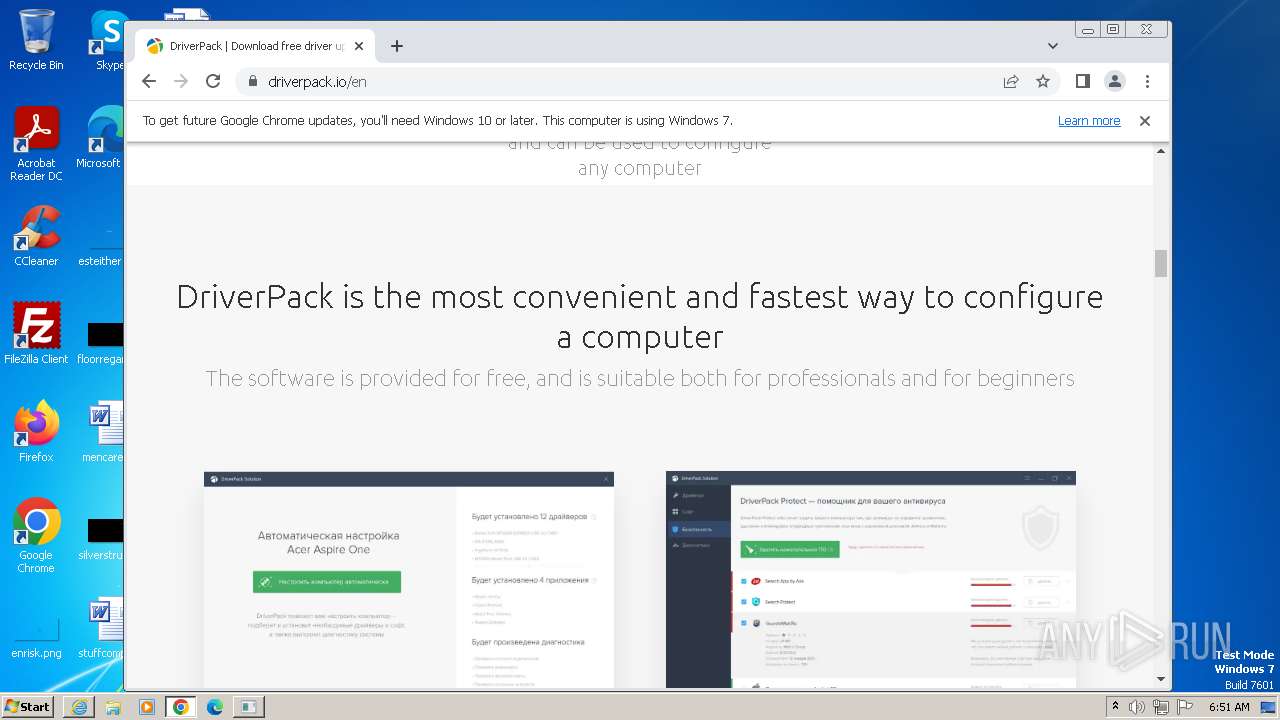Open the left DriverPack automatic setup screenshot
The image size is (1280, 720).
click(x=409, y=580)
